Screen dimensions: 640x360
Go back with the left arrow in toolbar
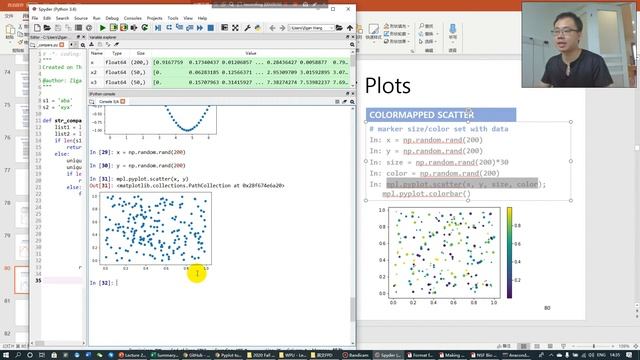pyautogui.click(x=272, y=28)
